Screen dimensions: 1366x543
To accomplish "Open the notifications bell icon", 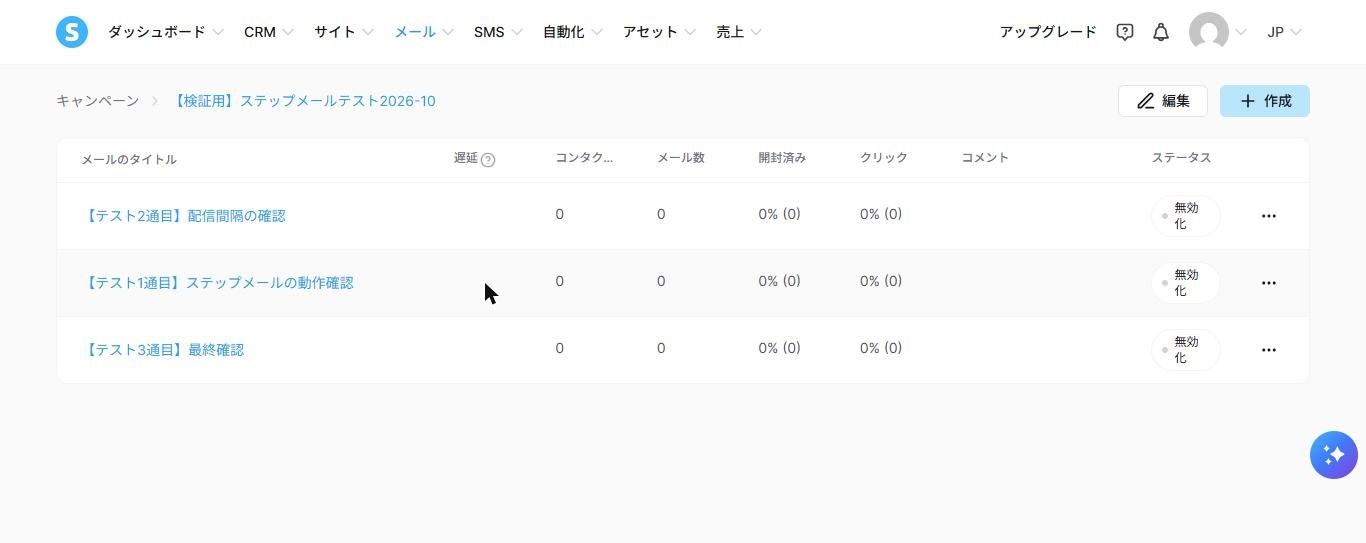I will click(x=1161, y=32).
